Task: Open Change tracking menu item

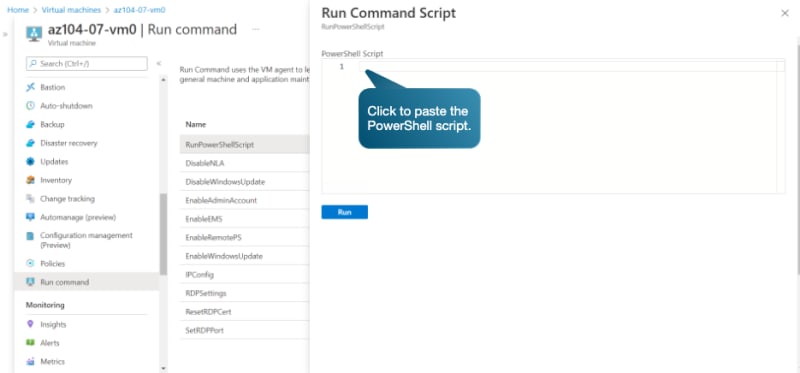Action: tap(67, 199)
